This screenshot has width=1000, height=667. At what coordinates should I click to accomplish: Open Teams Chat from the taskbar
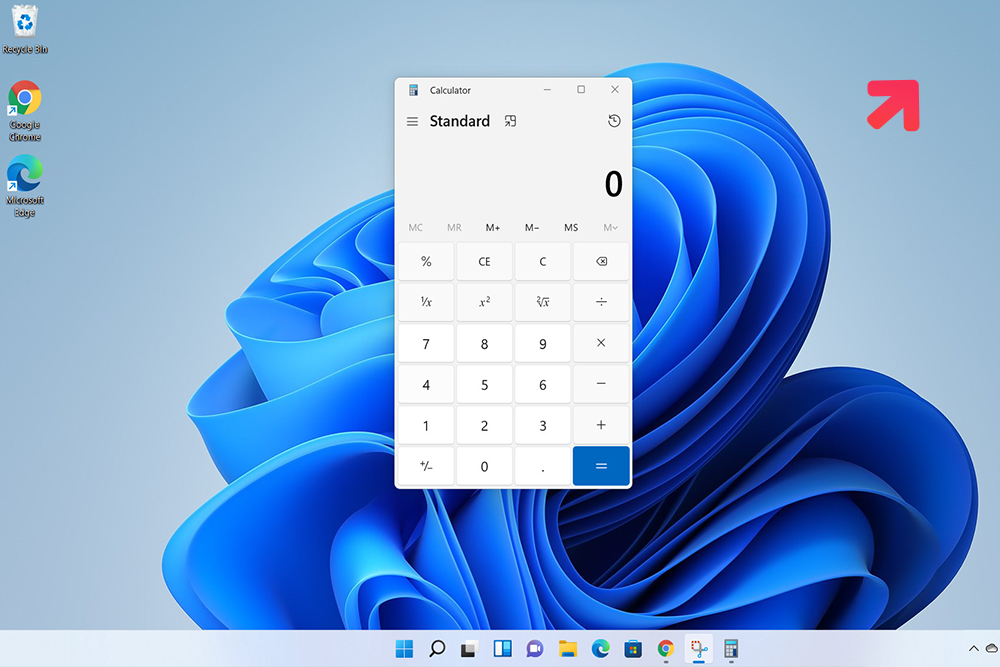coord(534,649)
